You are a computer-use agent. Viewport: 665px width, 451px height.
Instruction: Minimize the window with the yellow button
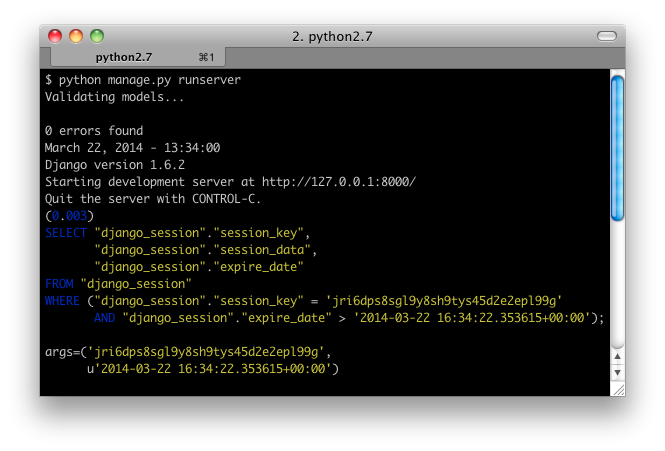pyautogui.click(x=76, y=36)
